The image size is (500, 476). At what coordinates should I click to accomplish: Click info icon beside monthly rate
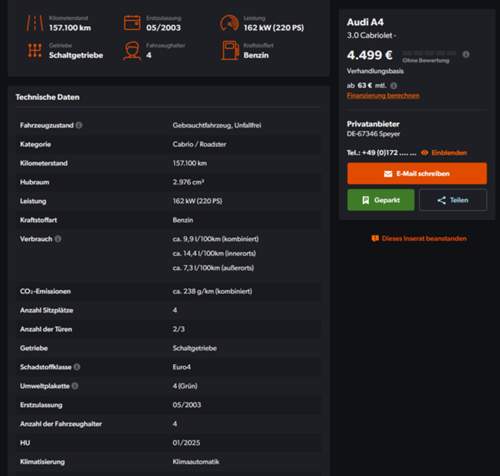pos(394,86)
